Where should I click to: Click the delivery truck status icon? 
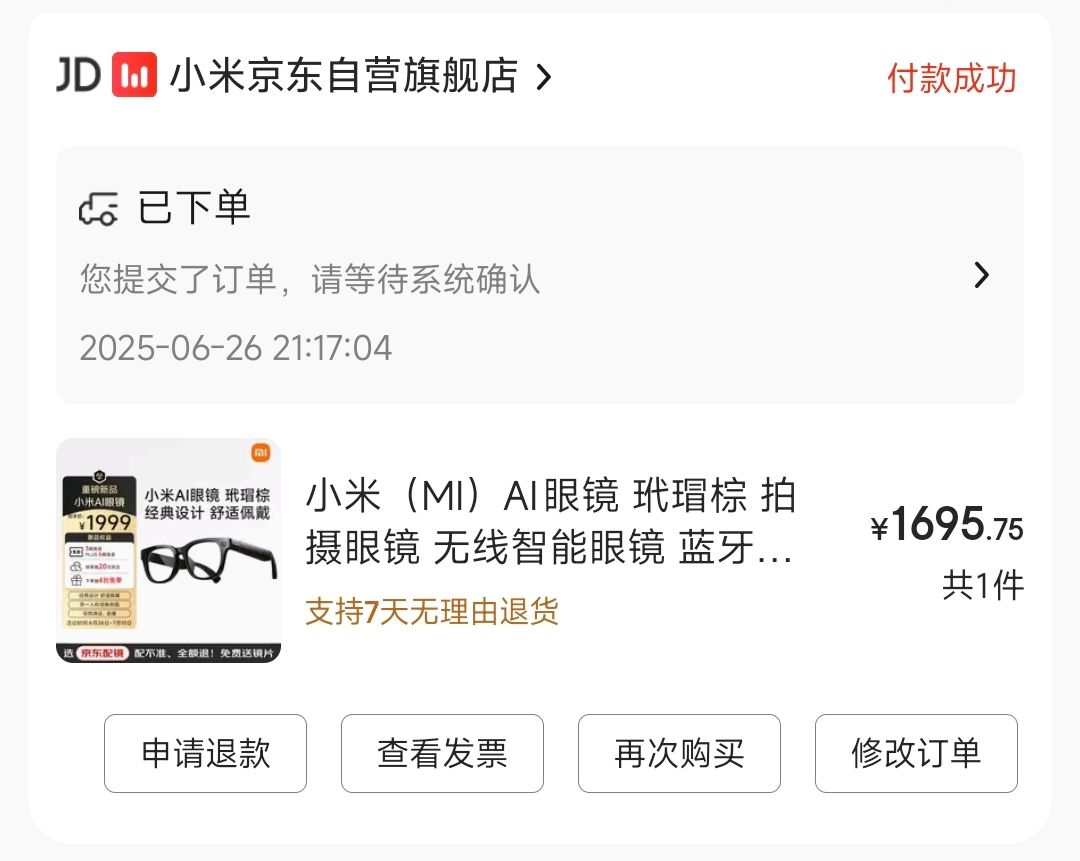click(98, 208)
